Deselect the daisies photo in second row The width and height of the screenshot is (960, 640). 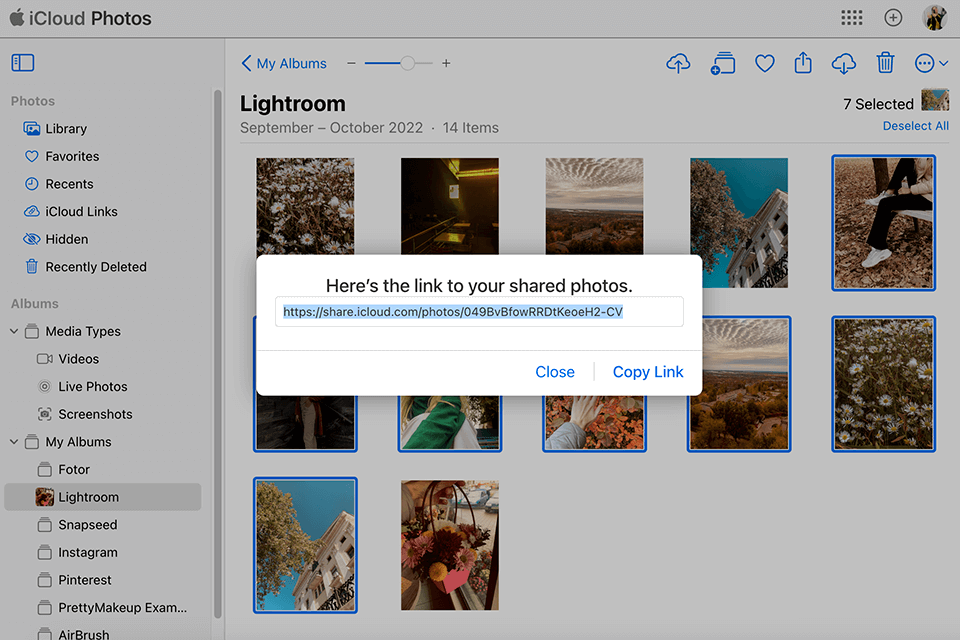(x=883, y=384)
